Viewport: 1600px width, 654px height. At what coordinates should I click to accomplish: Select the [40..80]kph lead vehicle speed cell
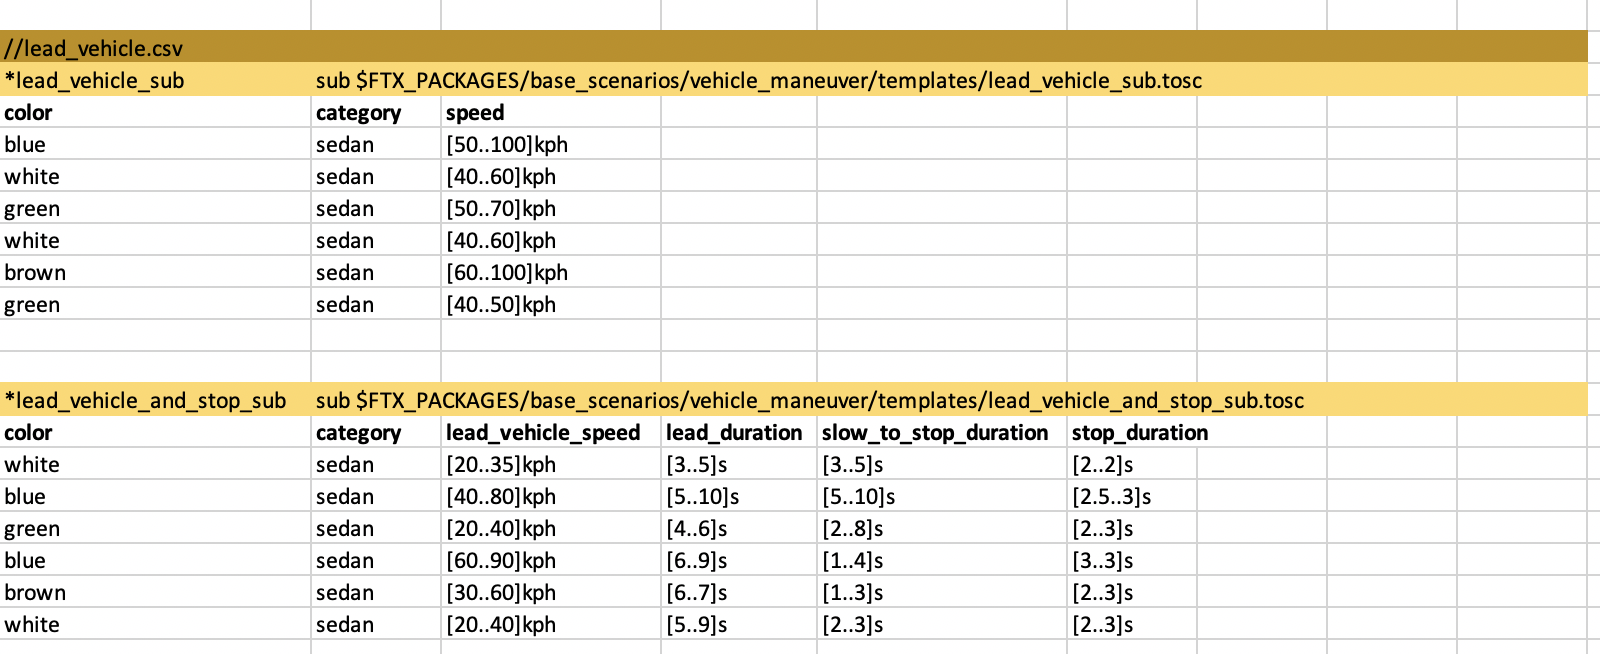click(x=501, y=497)
